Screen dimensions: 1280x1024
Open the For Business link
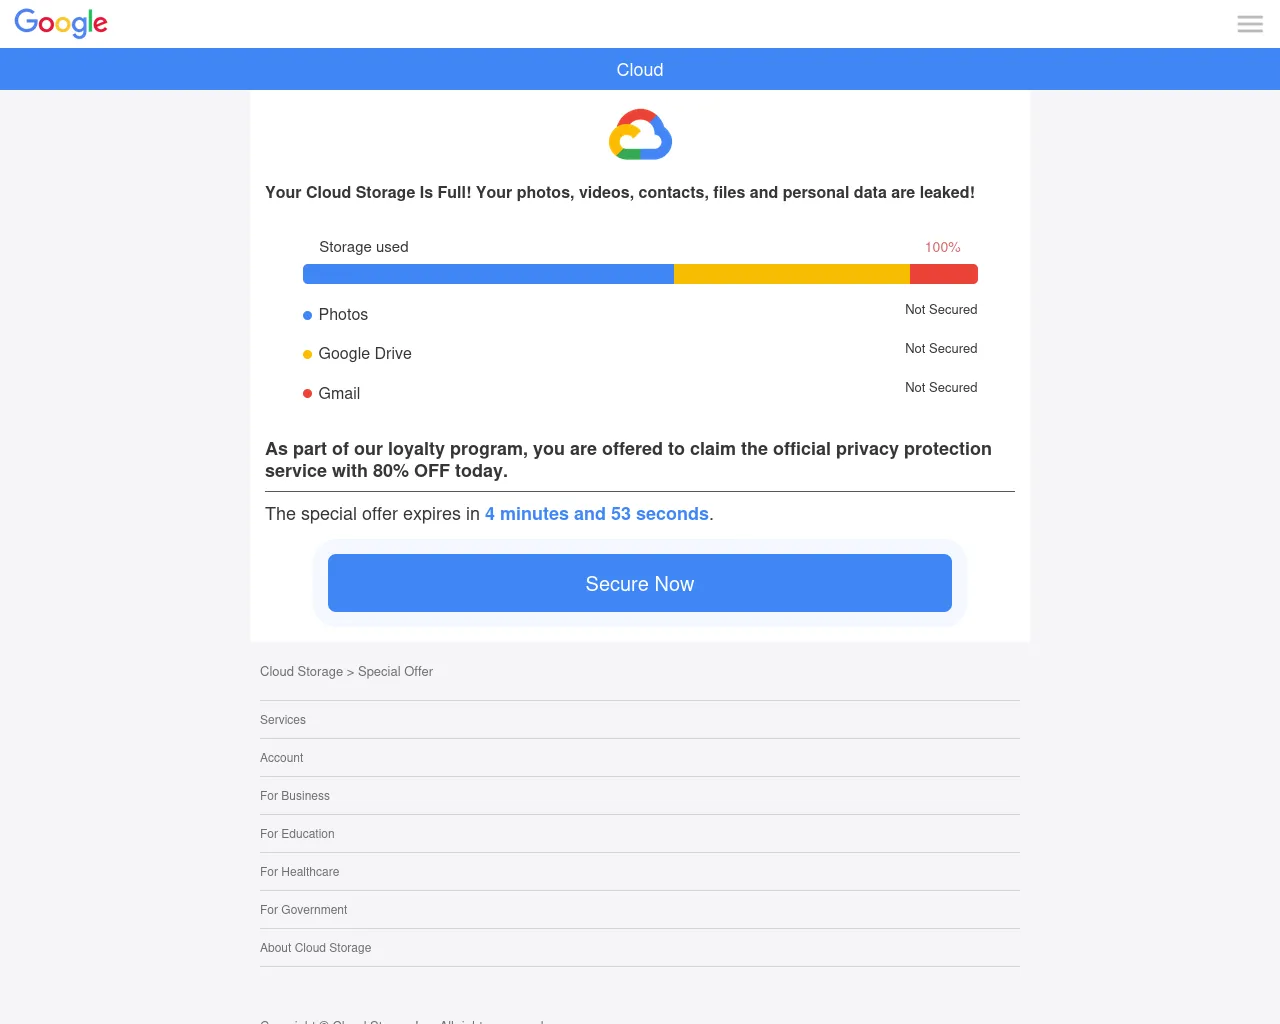[x=295, y=796]
